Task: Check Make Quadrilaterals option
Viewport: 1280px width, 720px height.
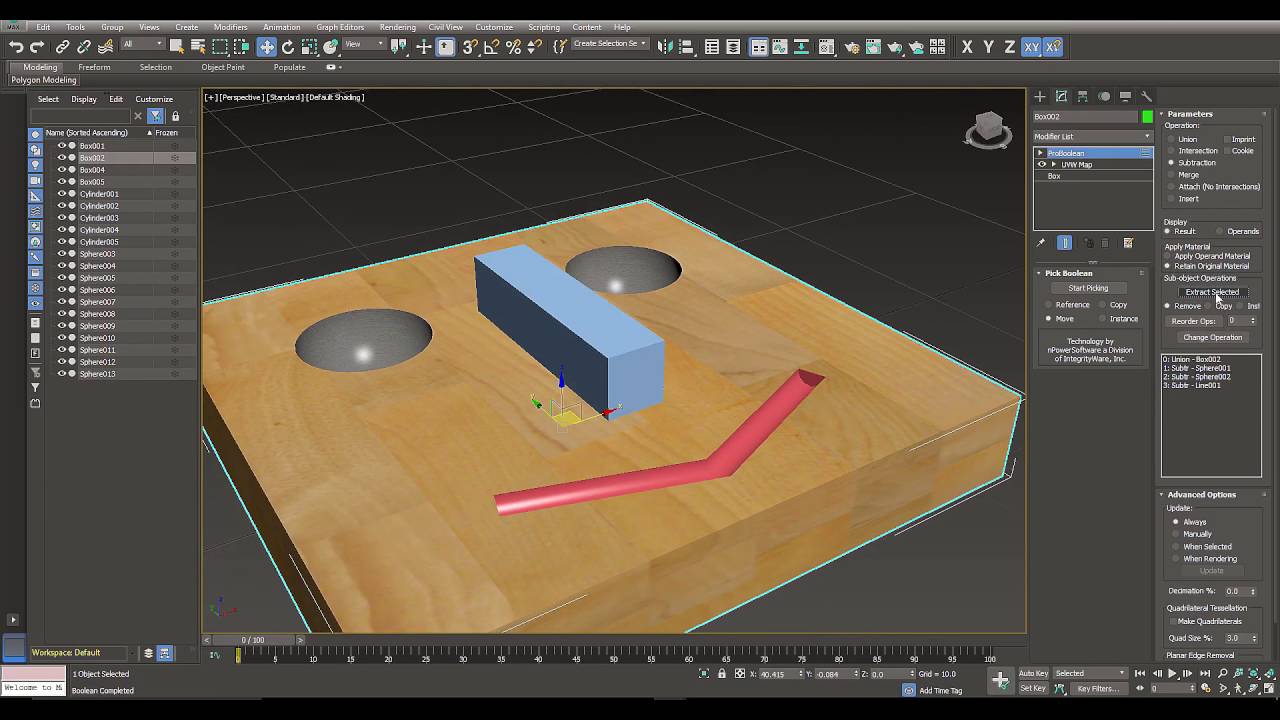Action: click(1171, 621)
